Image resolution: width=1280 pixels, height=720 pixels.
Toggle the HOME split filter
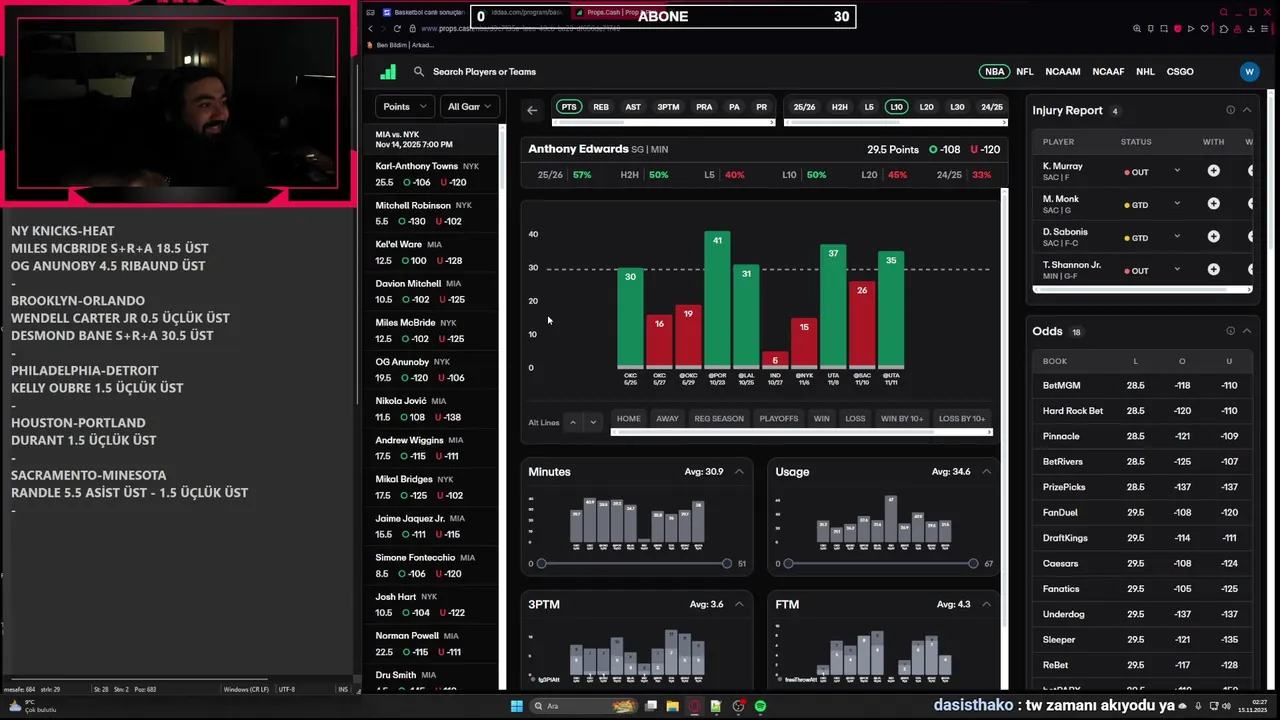pos(629,418)
